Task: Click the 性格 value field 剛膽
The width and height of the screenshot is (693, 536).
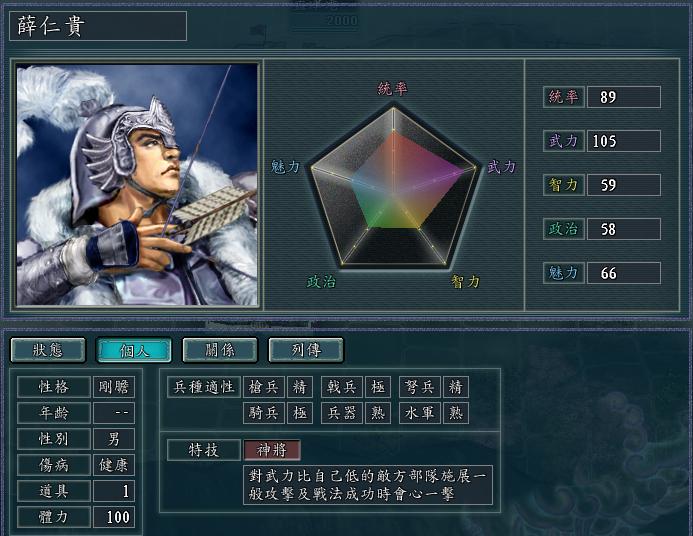Action: 114,387
